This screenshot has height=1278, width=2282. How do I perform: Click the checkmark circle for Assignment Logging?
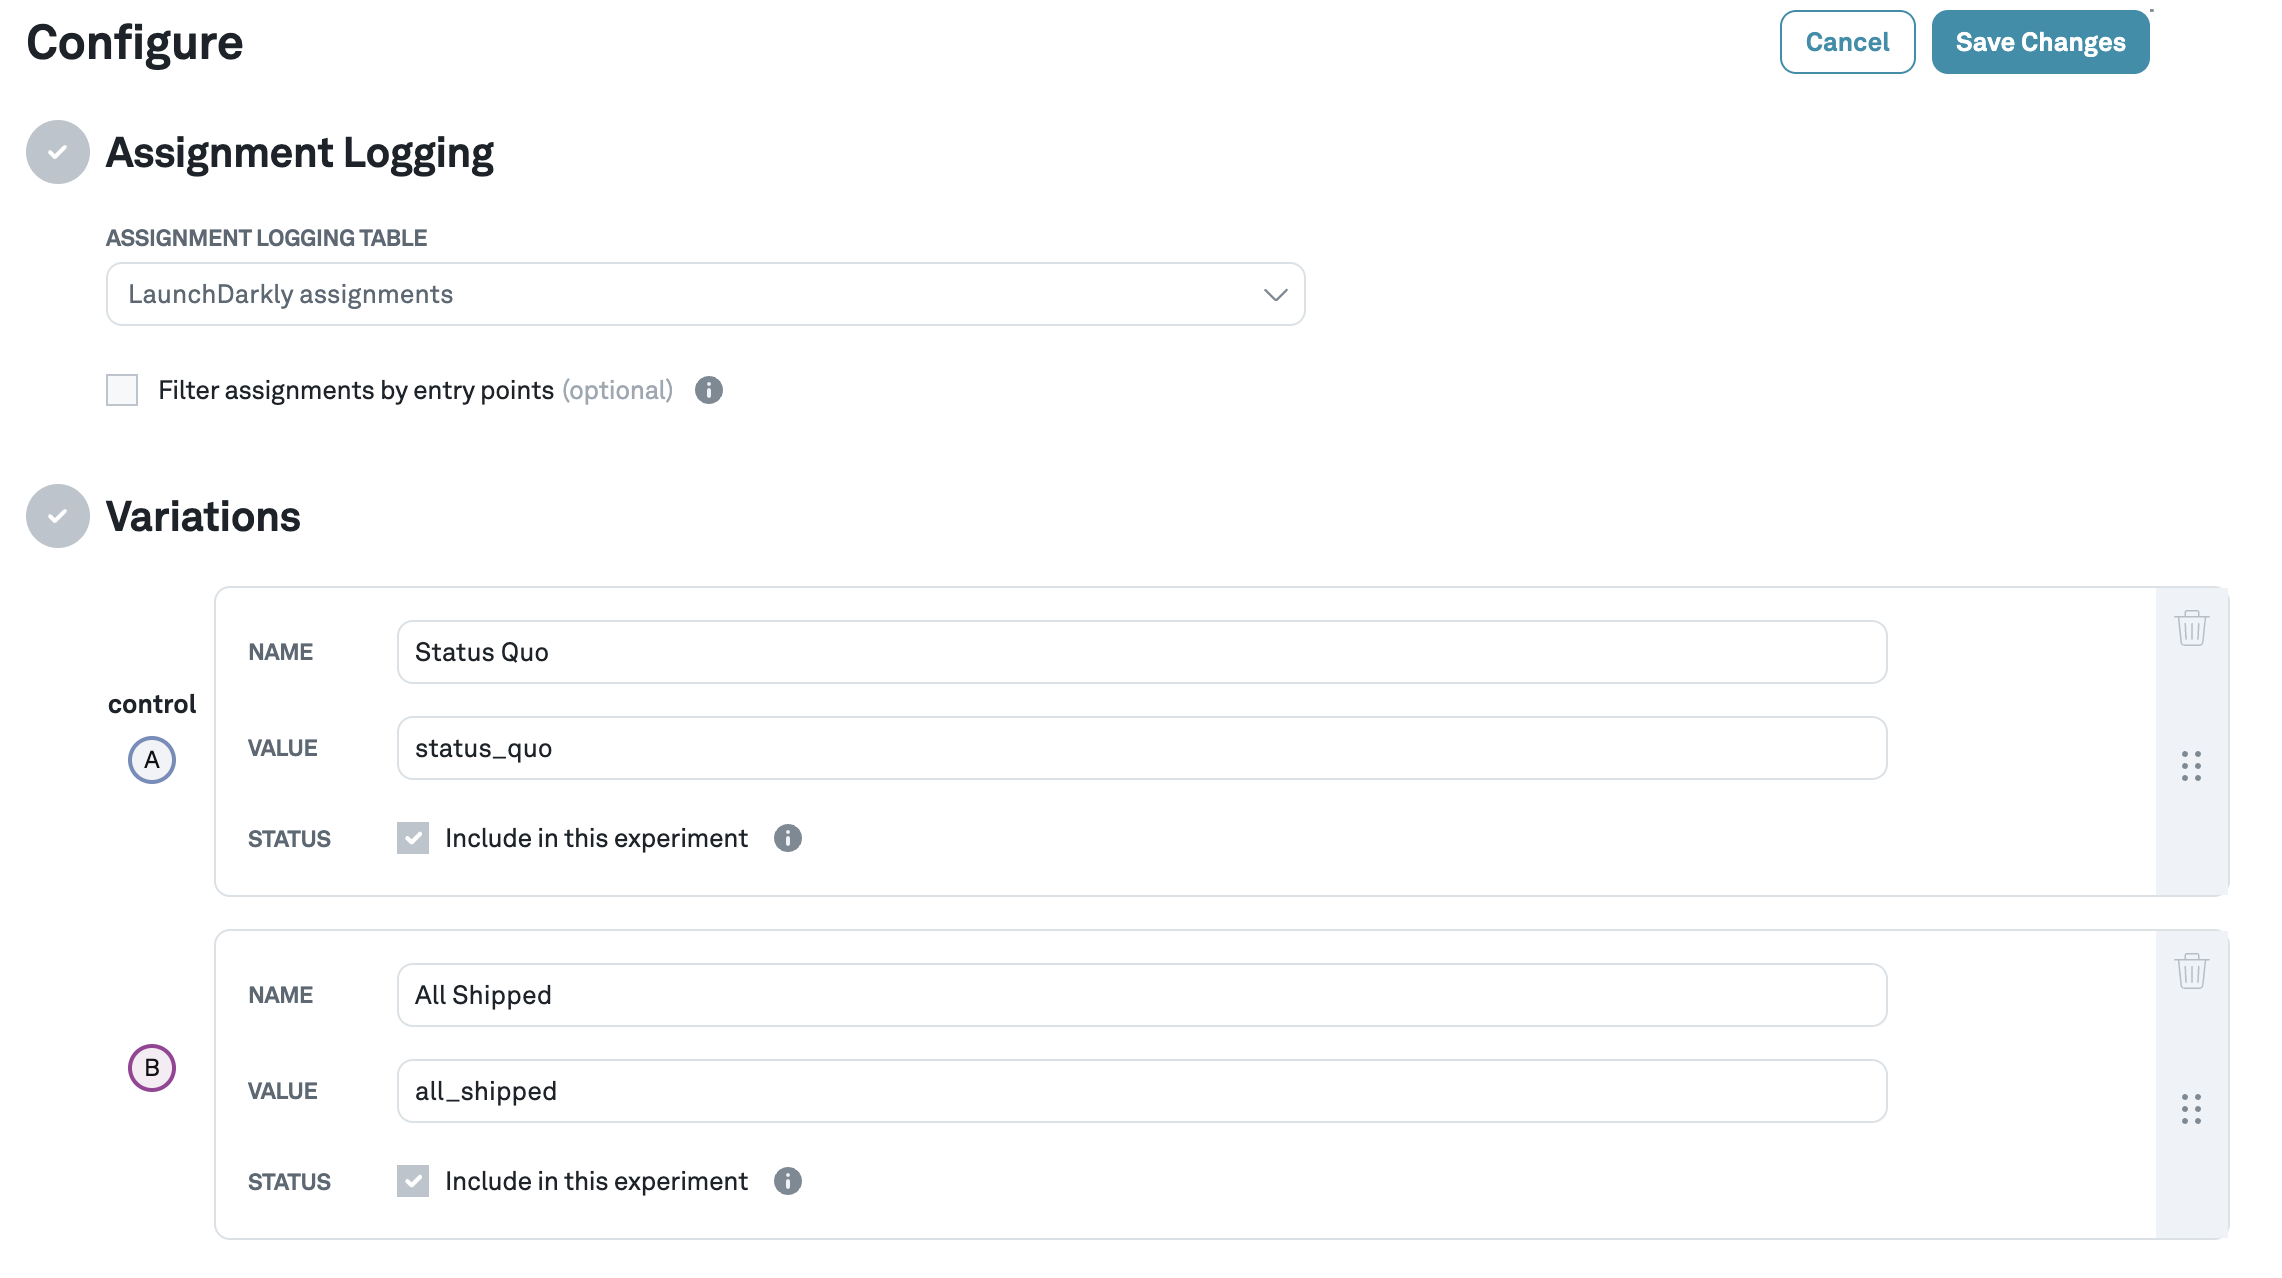point(57,152)
